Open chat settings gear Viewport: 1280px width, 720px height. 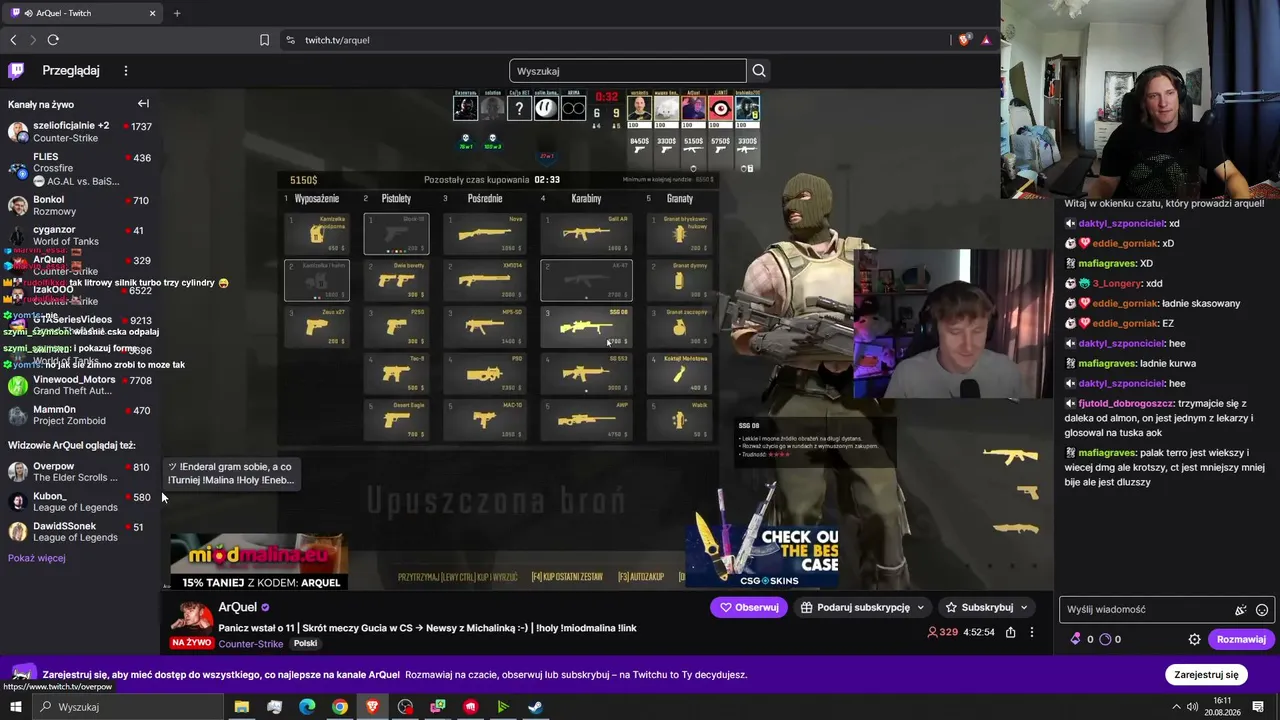pos(1194,639)
